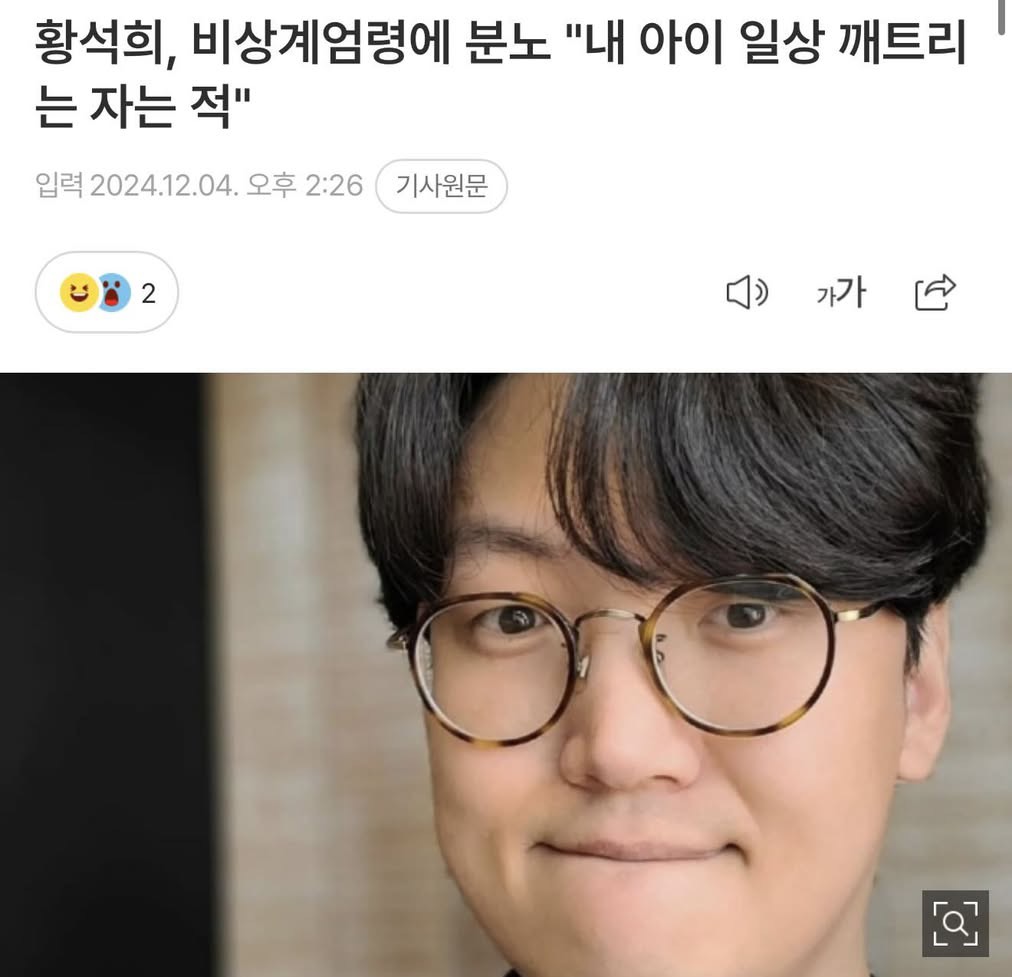Open the 기사원문 original article link
Screen dimensions: 1012x977
(441, 186)
